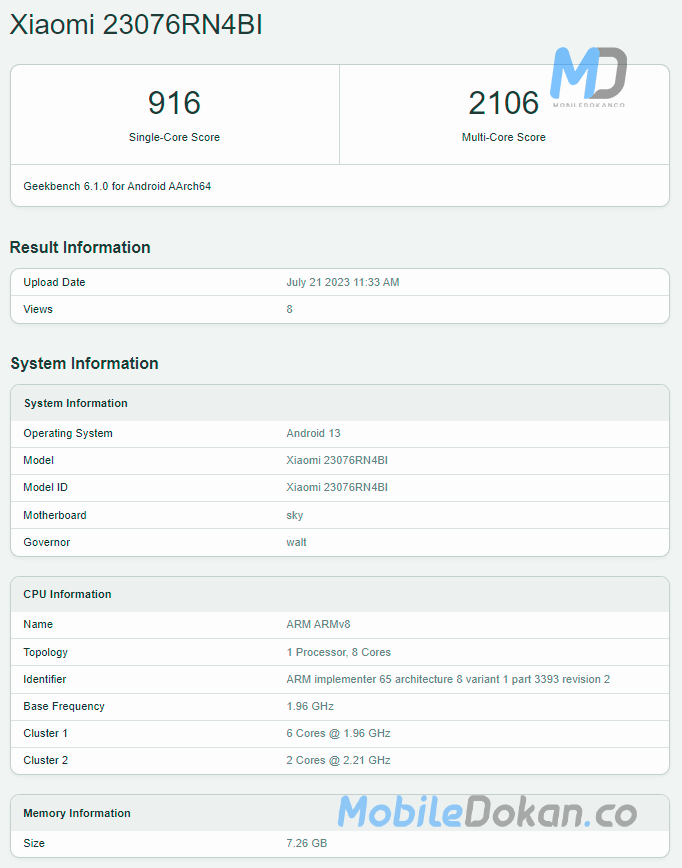This screenshot has width=682, height=868.
Task: Select the Views value 8
Action: tap(290, 309)
